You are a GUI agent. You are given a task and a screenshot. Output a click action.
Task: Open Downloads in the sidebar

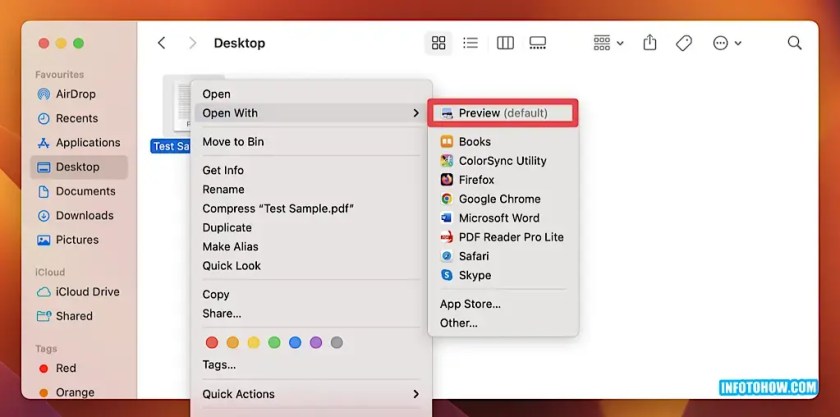coord(75,215)
